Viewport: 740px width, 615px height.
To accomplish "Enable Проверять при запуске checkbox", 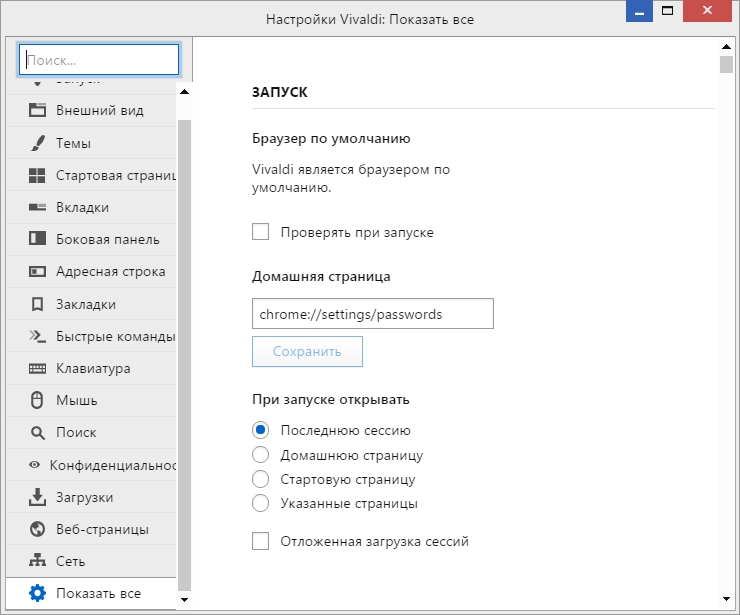I will (261, 232).
